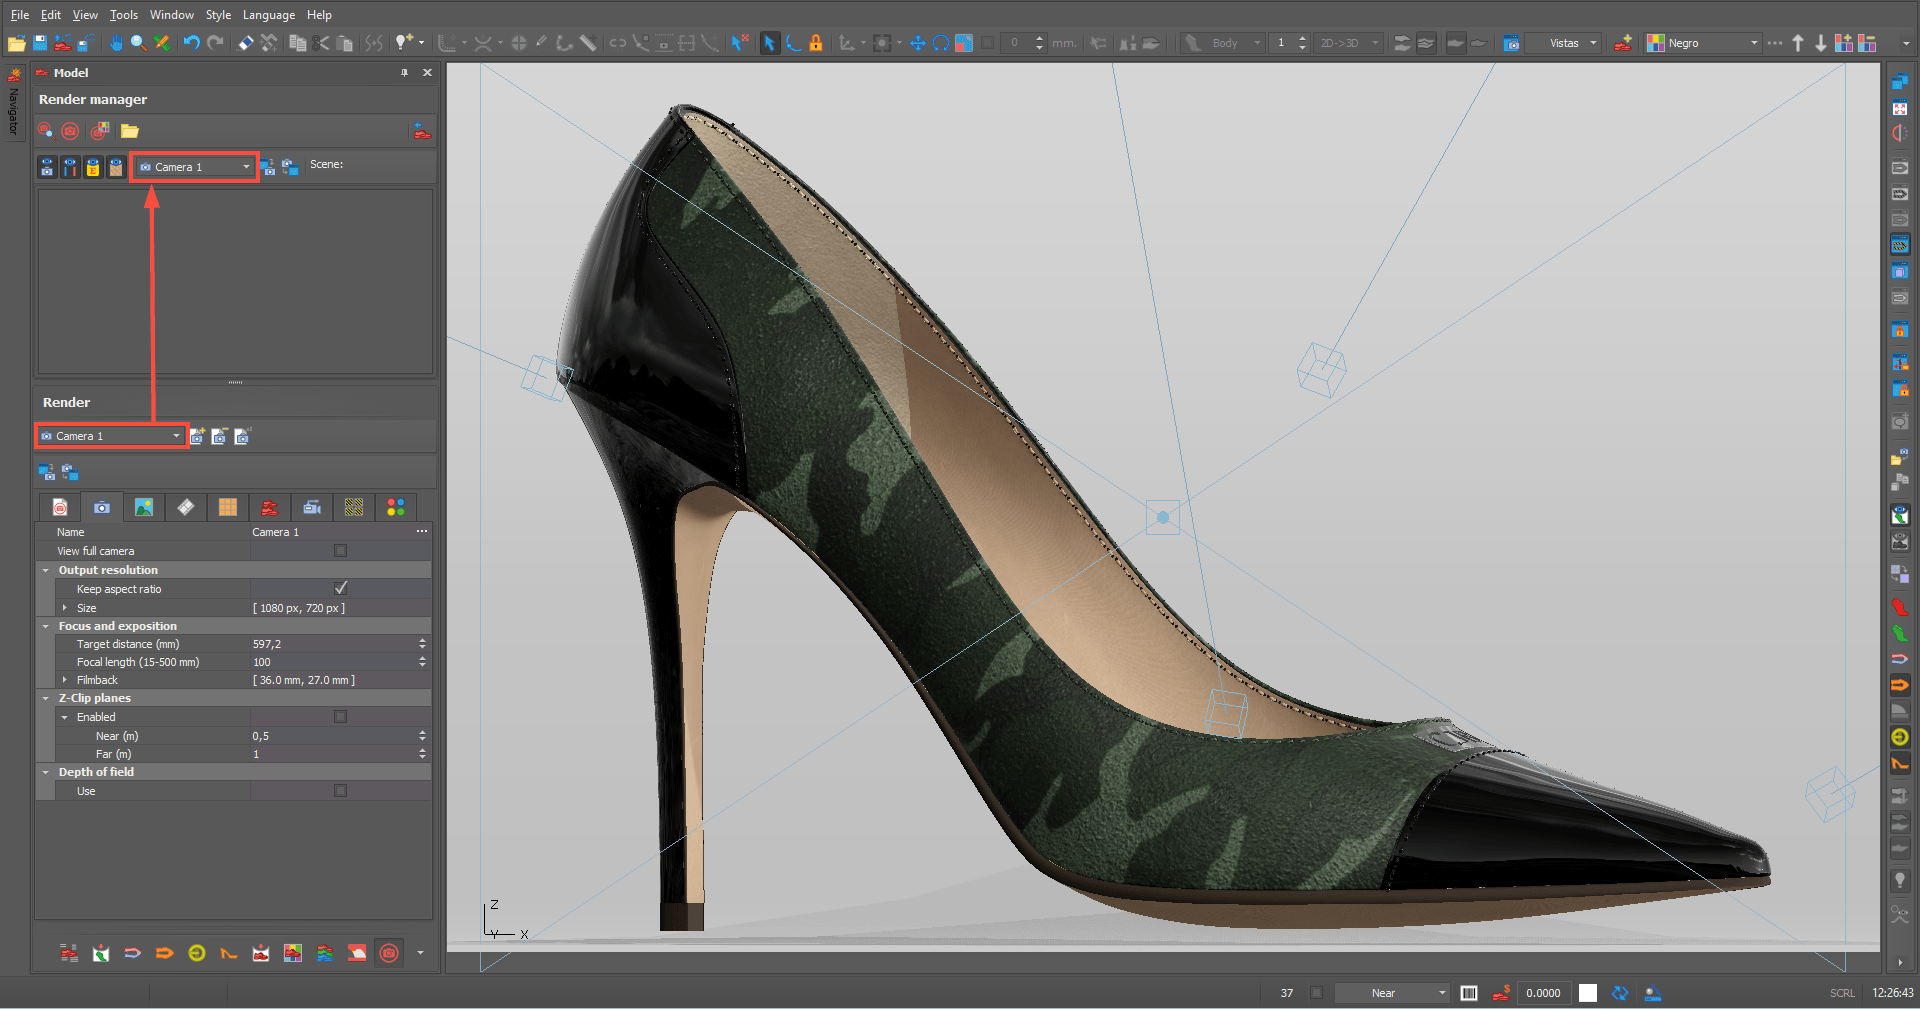
Task: Click the white color swatch in status bar
Action: click(1587, 993)
